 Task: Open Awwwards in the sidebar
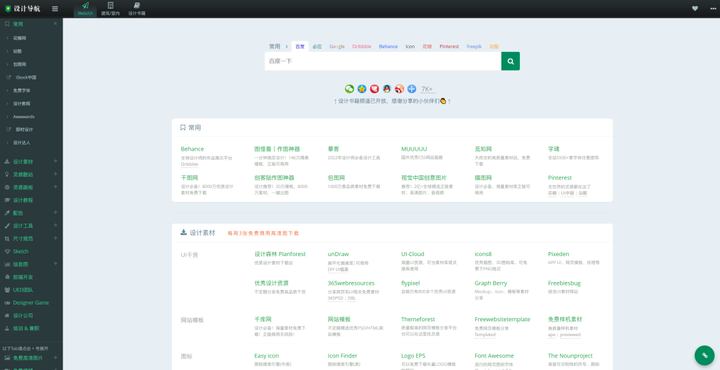click(x=24, y=117)
